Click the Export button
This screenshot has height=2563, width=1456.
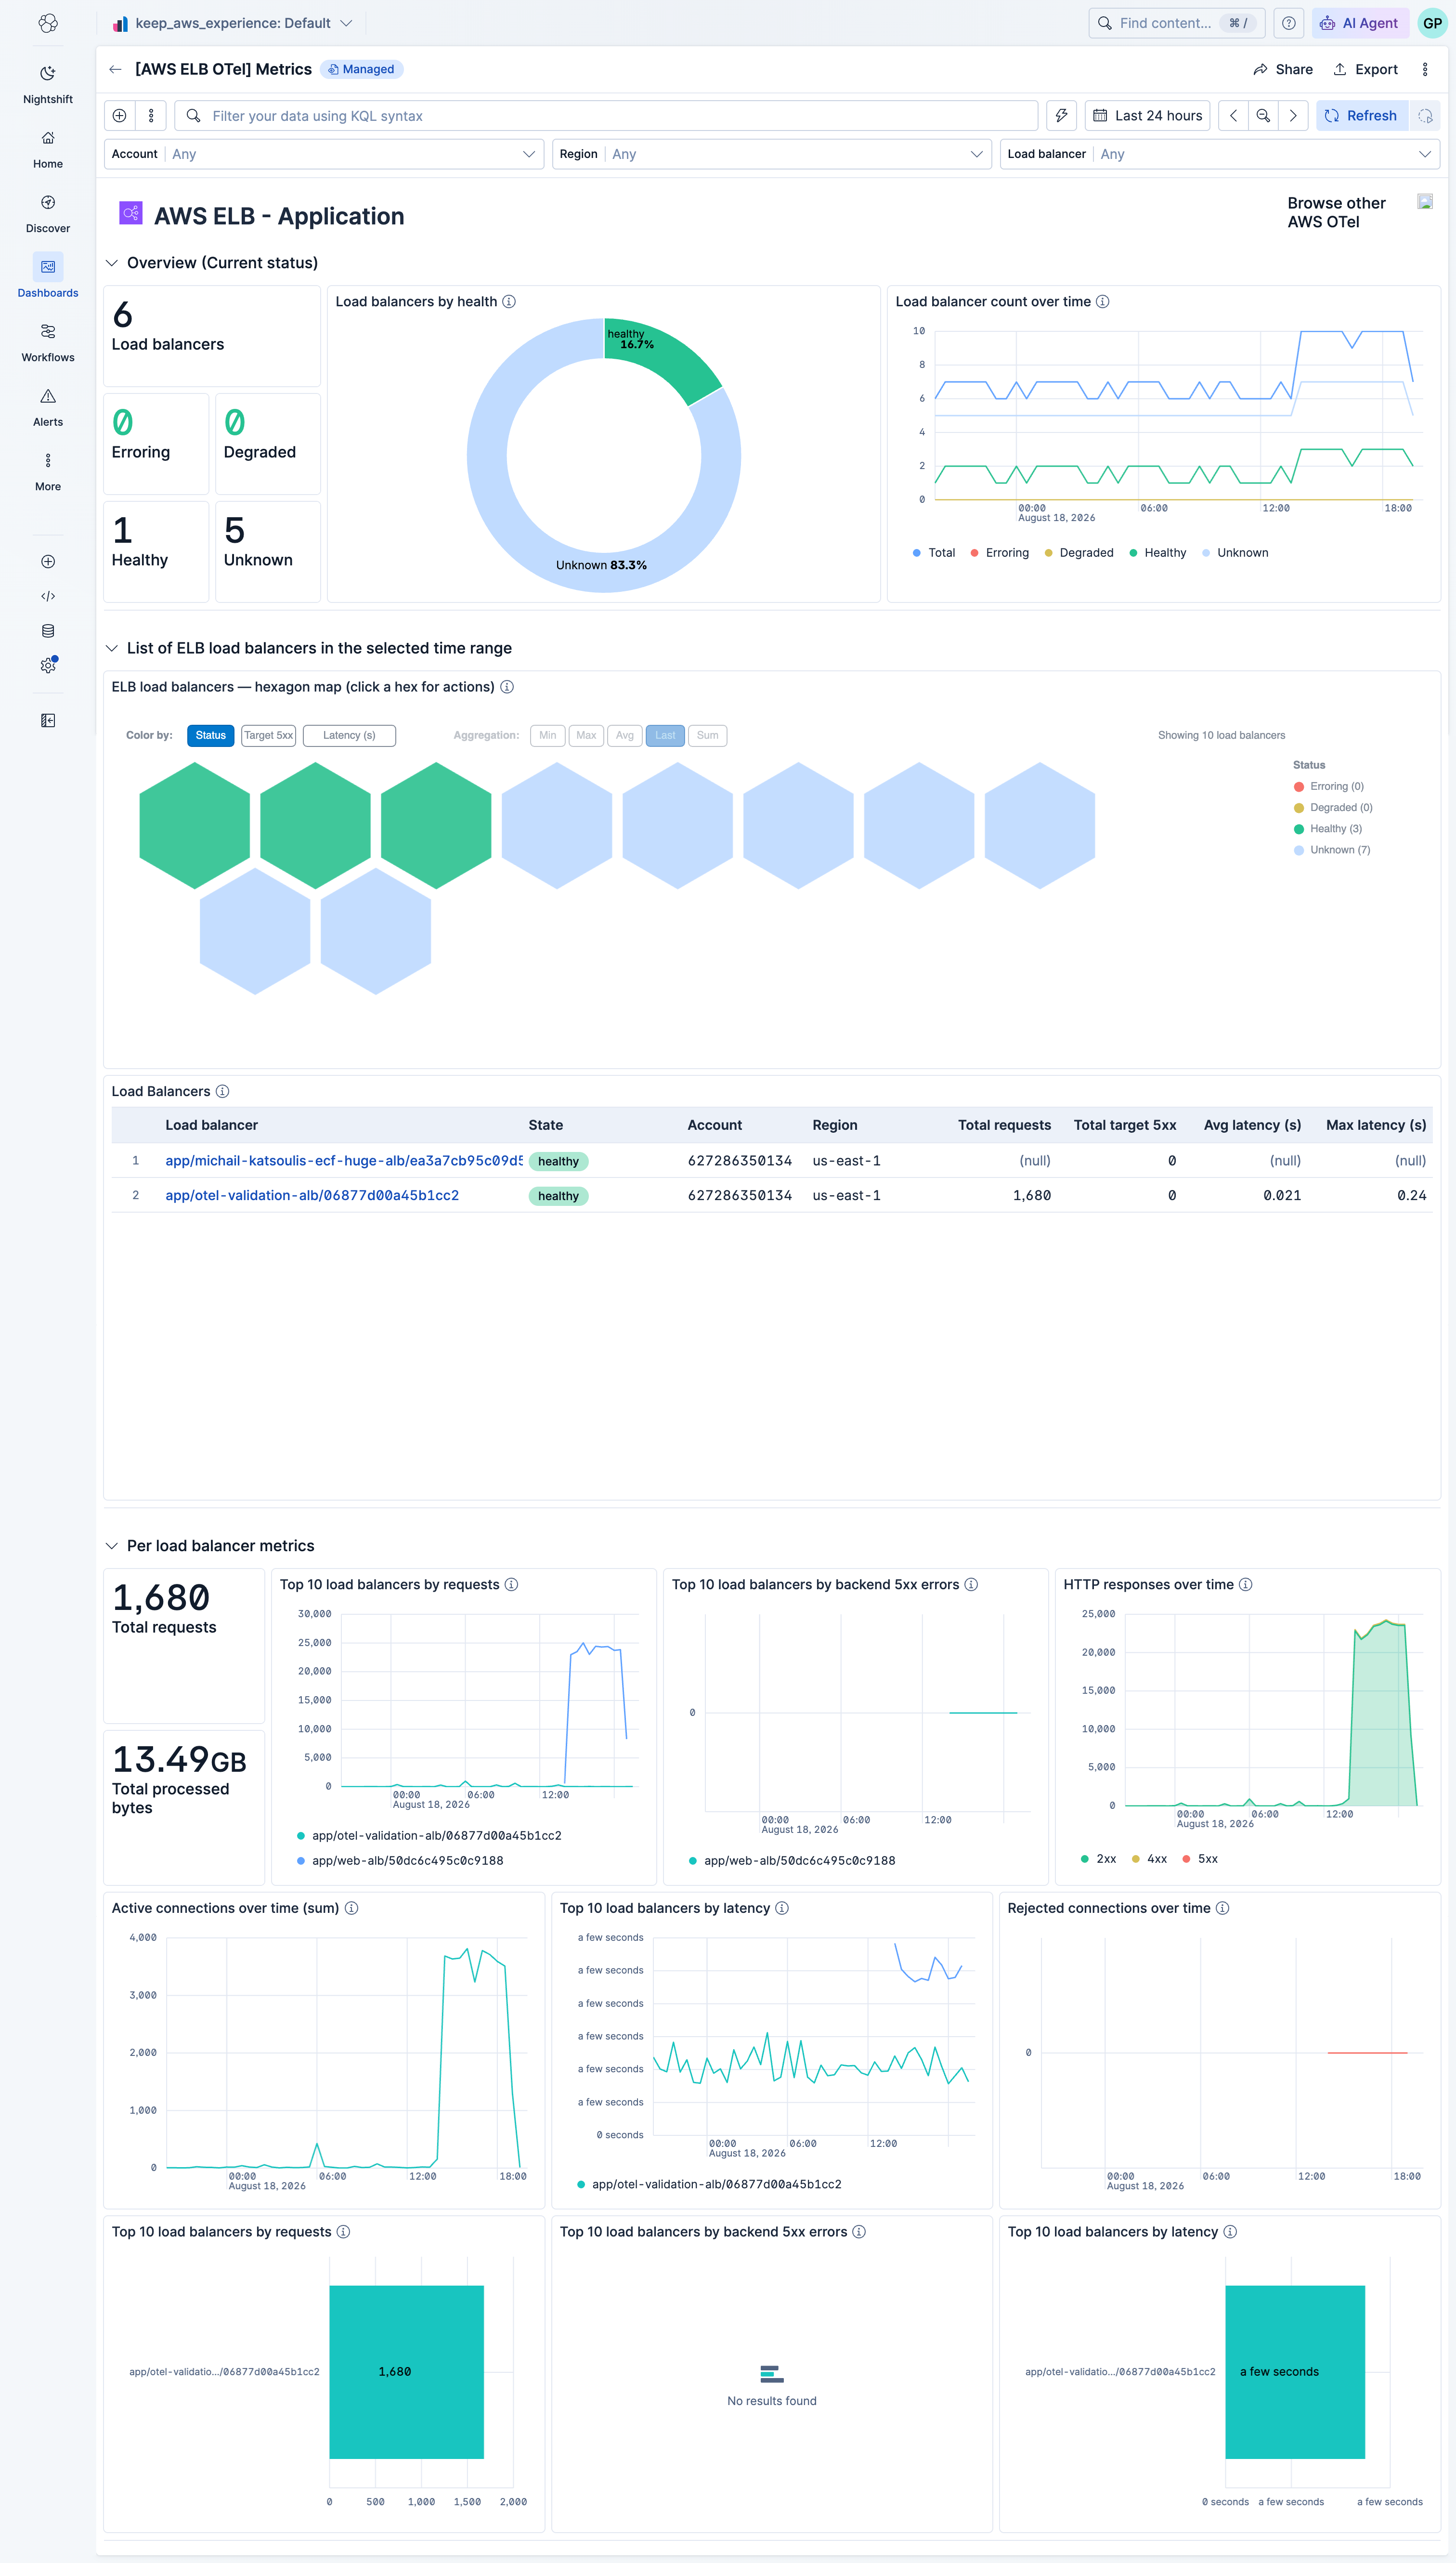click(x=1365, y=69)
